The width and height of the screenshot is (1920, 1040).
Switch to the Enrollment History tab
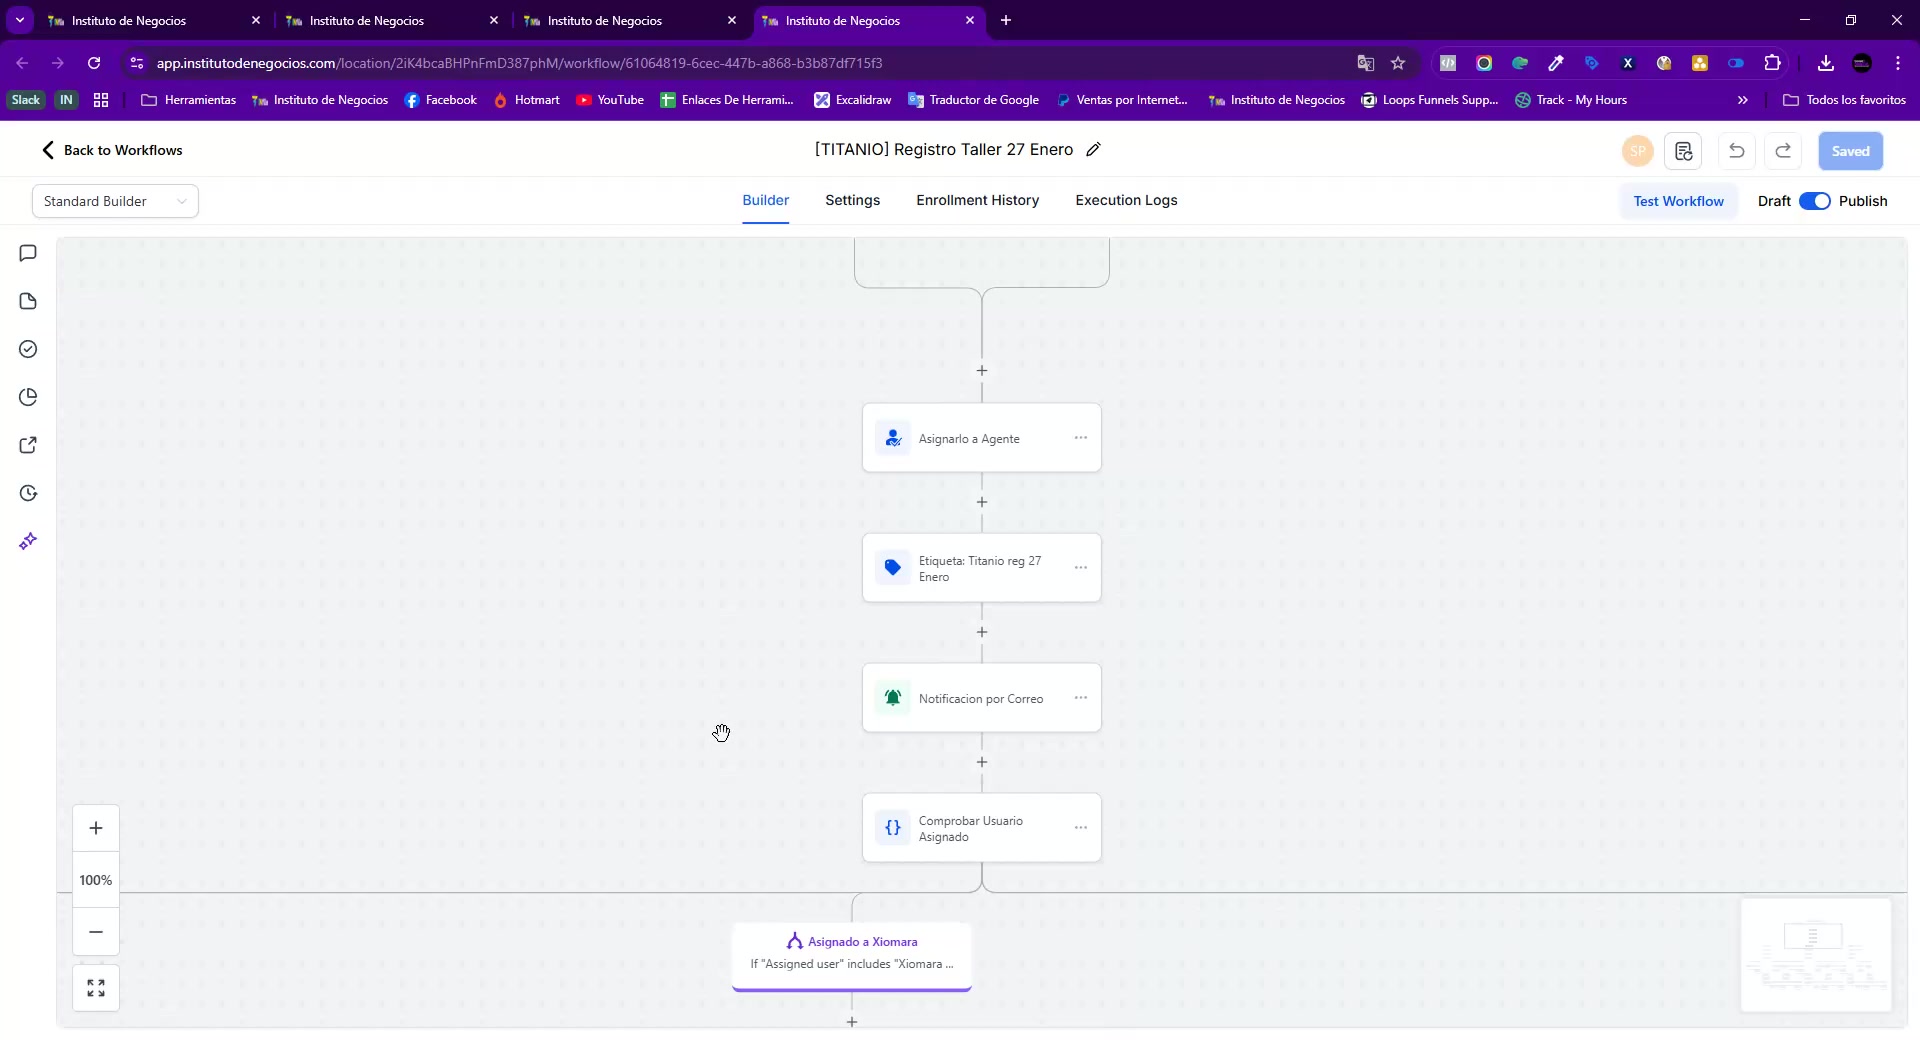pyautogui.click(x=977, y=200)
